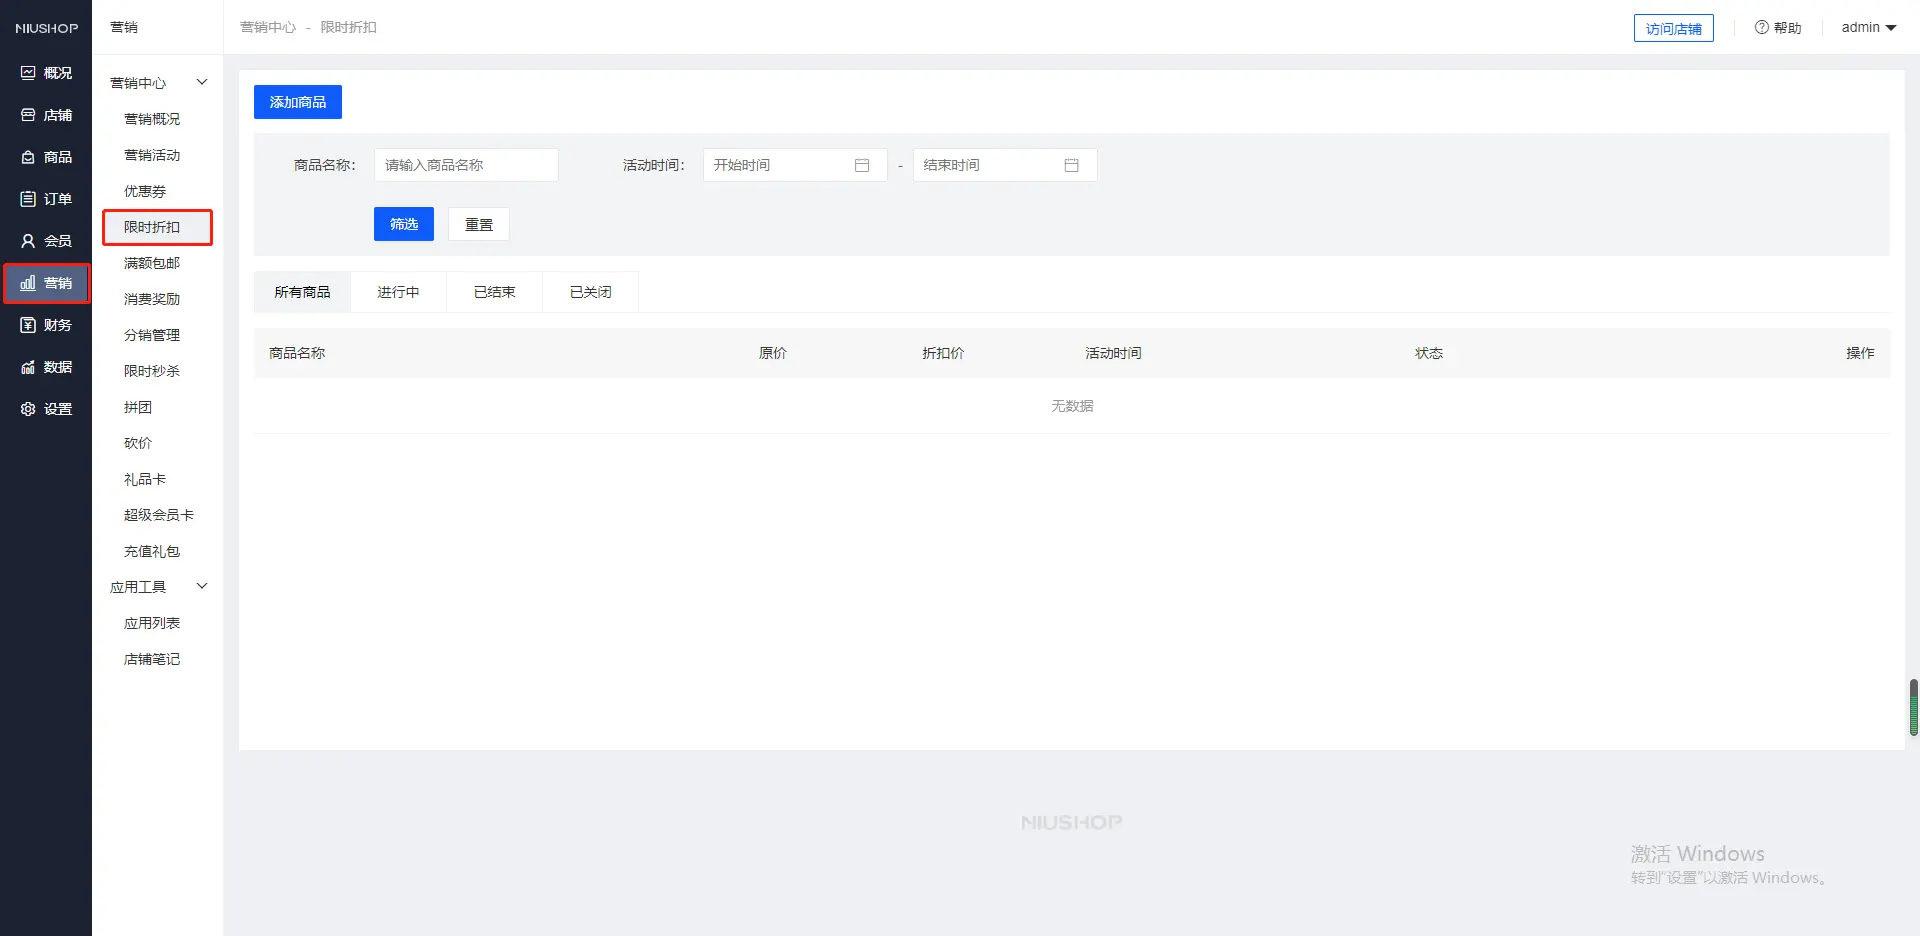This screenshot has width=1920, height=936.
Task: Click the 数据 data chart icon
Action: (28, 367)
